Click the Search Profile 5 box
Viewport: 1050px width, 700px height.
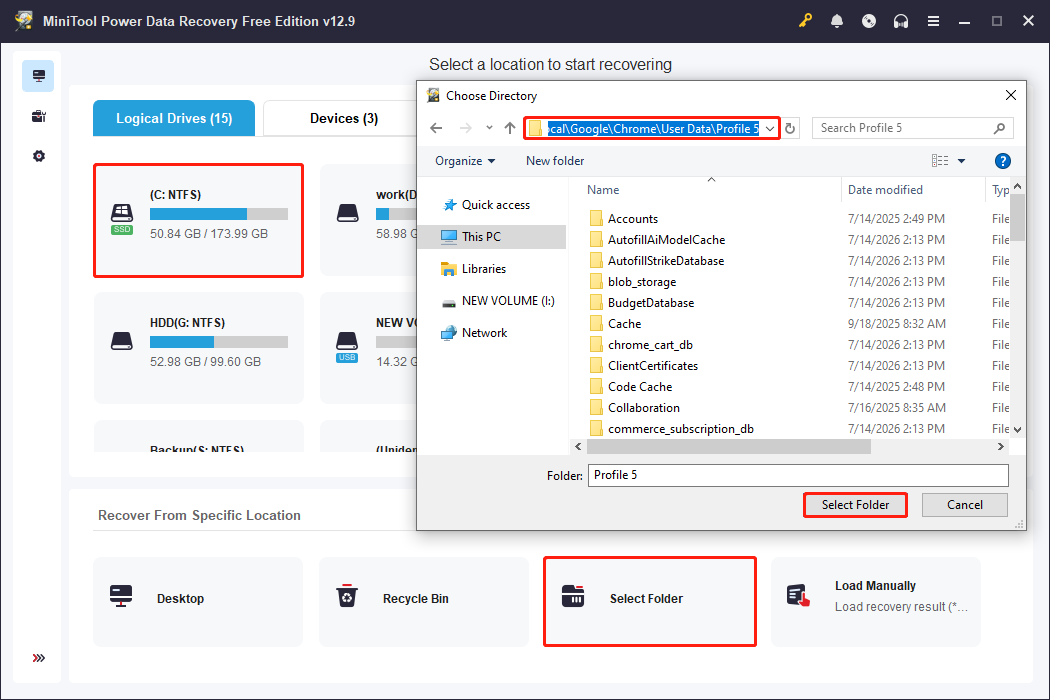point(912,128)
